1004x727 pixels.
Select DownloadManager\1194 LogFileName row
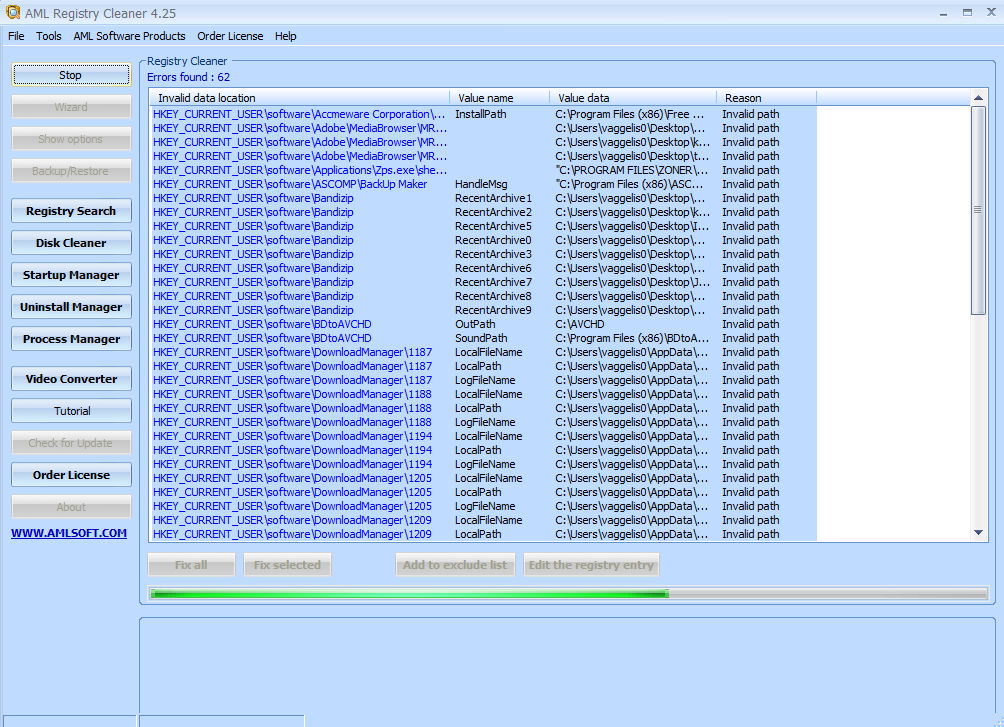tap(483, 464)
